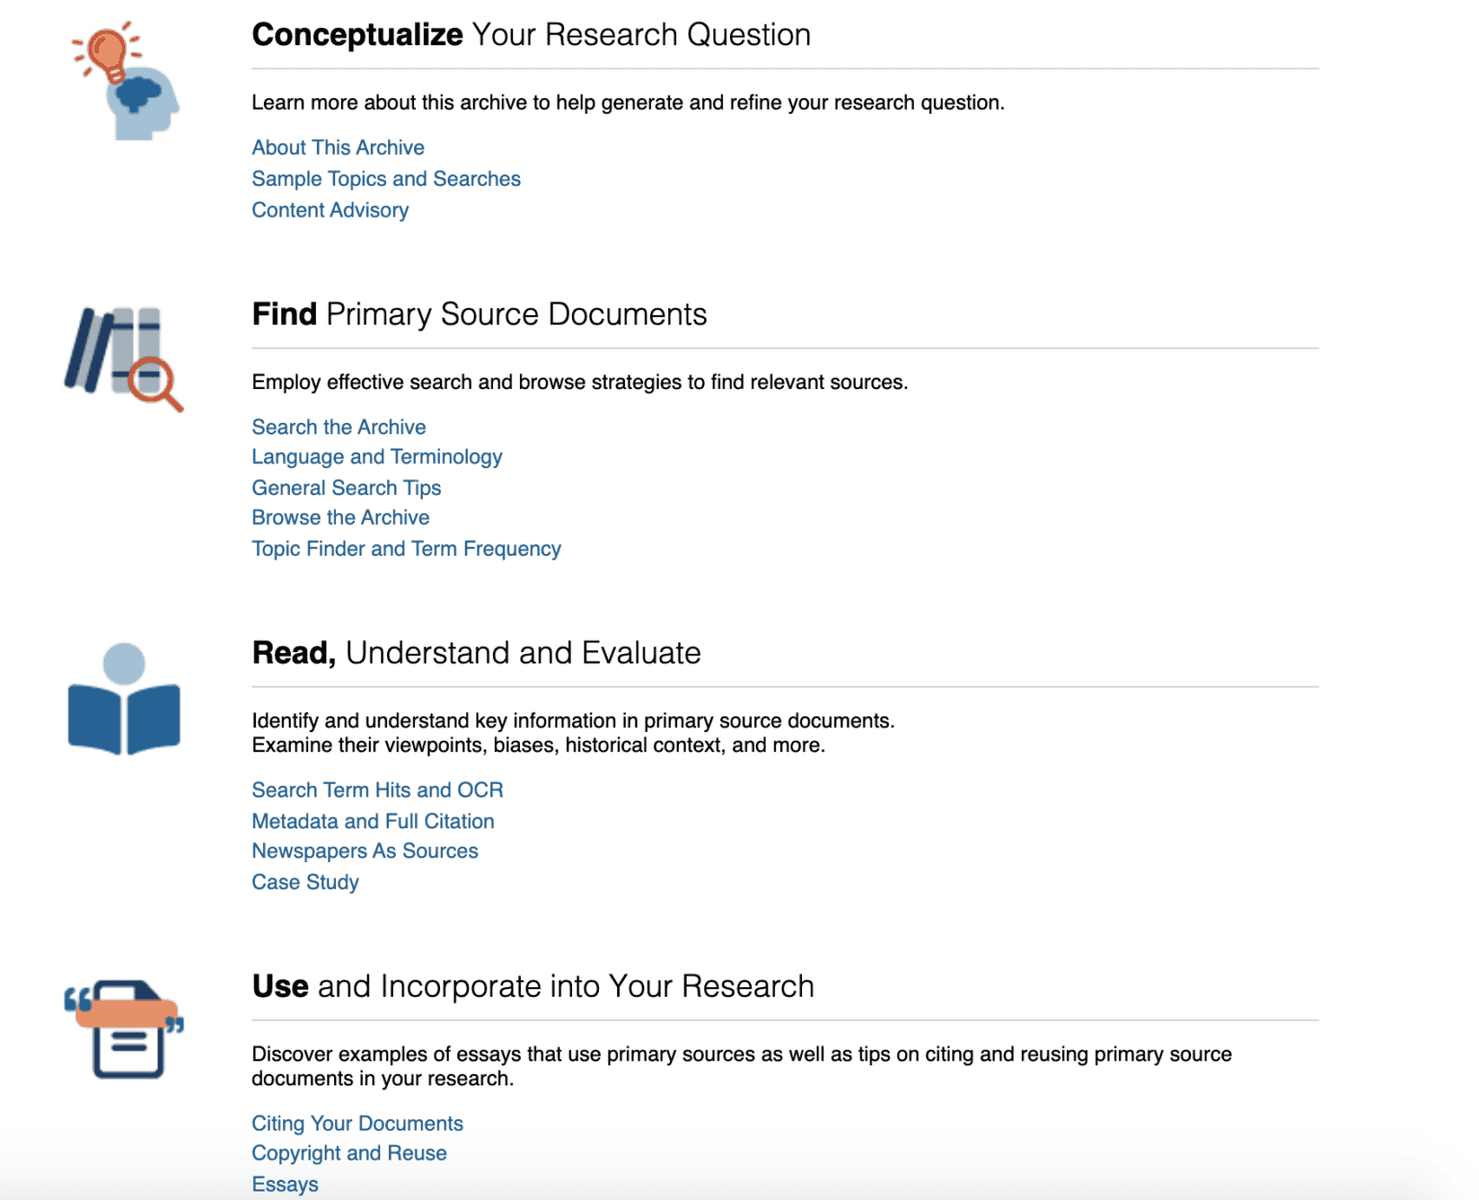1479x1200 pixels.
Task: Open Topic Finder and Term Frequency
Action: pyautogui.click(x=406, y=549)
